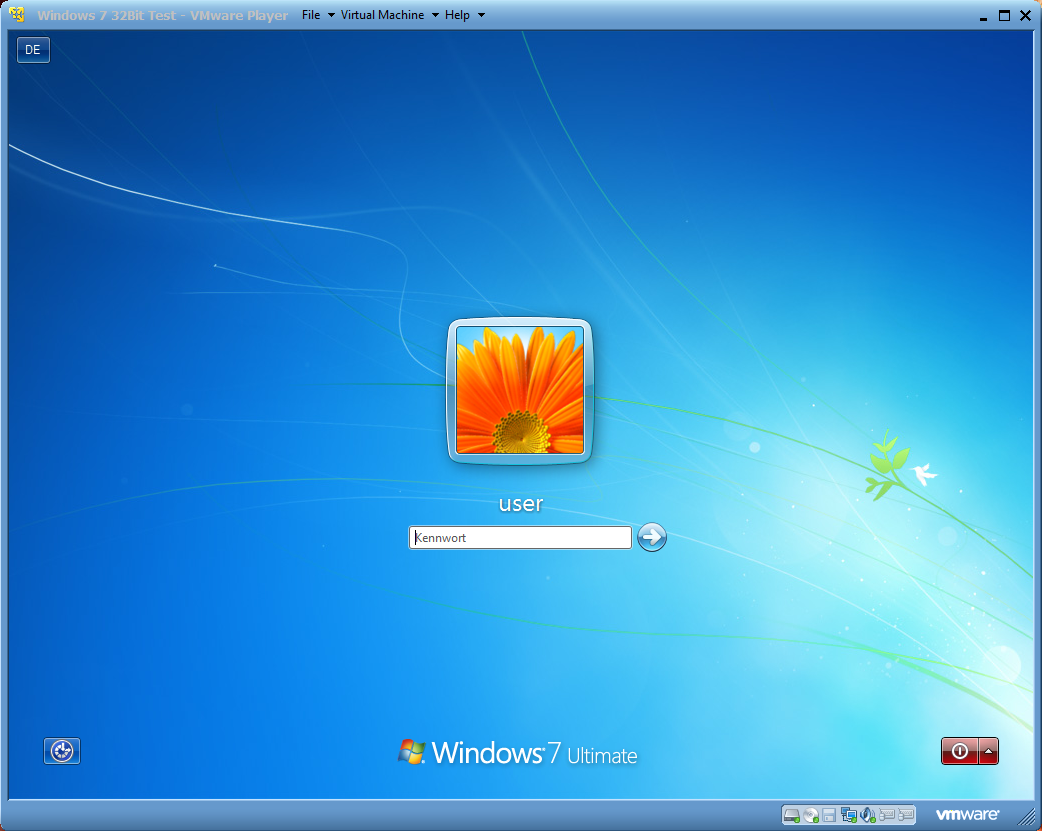Open the File menu in VMware Player
Viewport: 1042px width, 831px height.
[318, 15]
